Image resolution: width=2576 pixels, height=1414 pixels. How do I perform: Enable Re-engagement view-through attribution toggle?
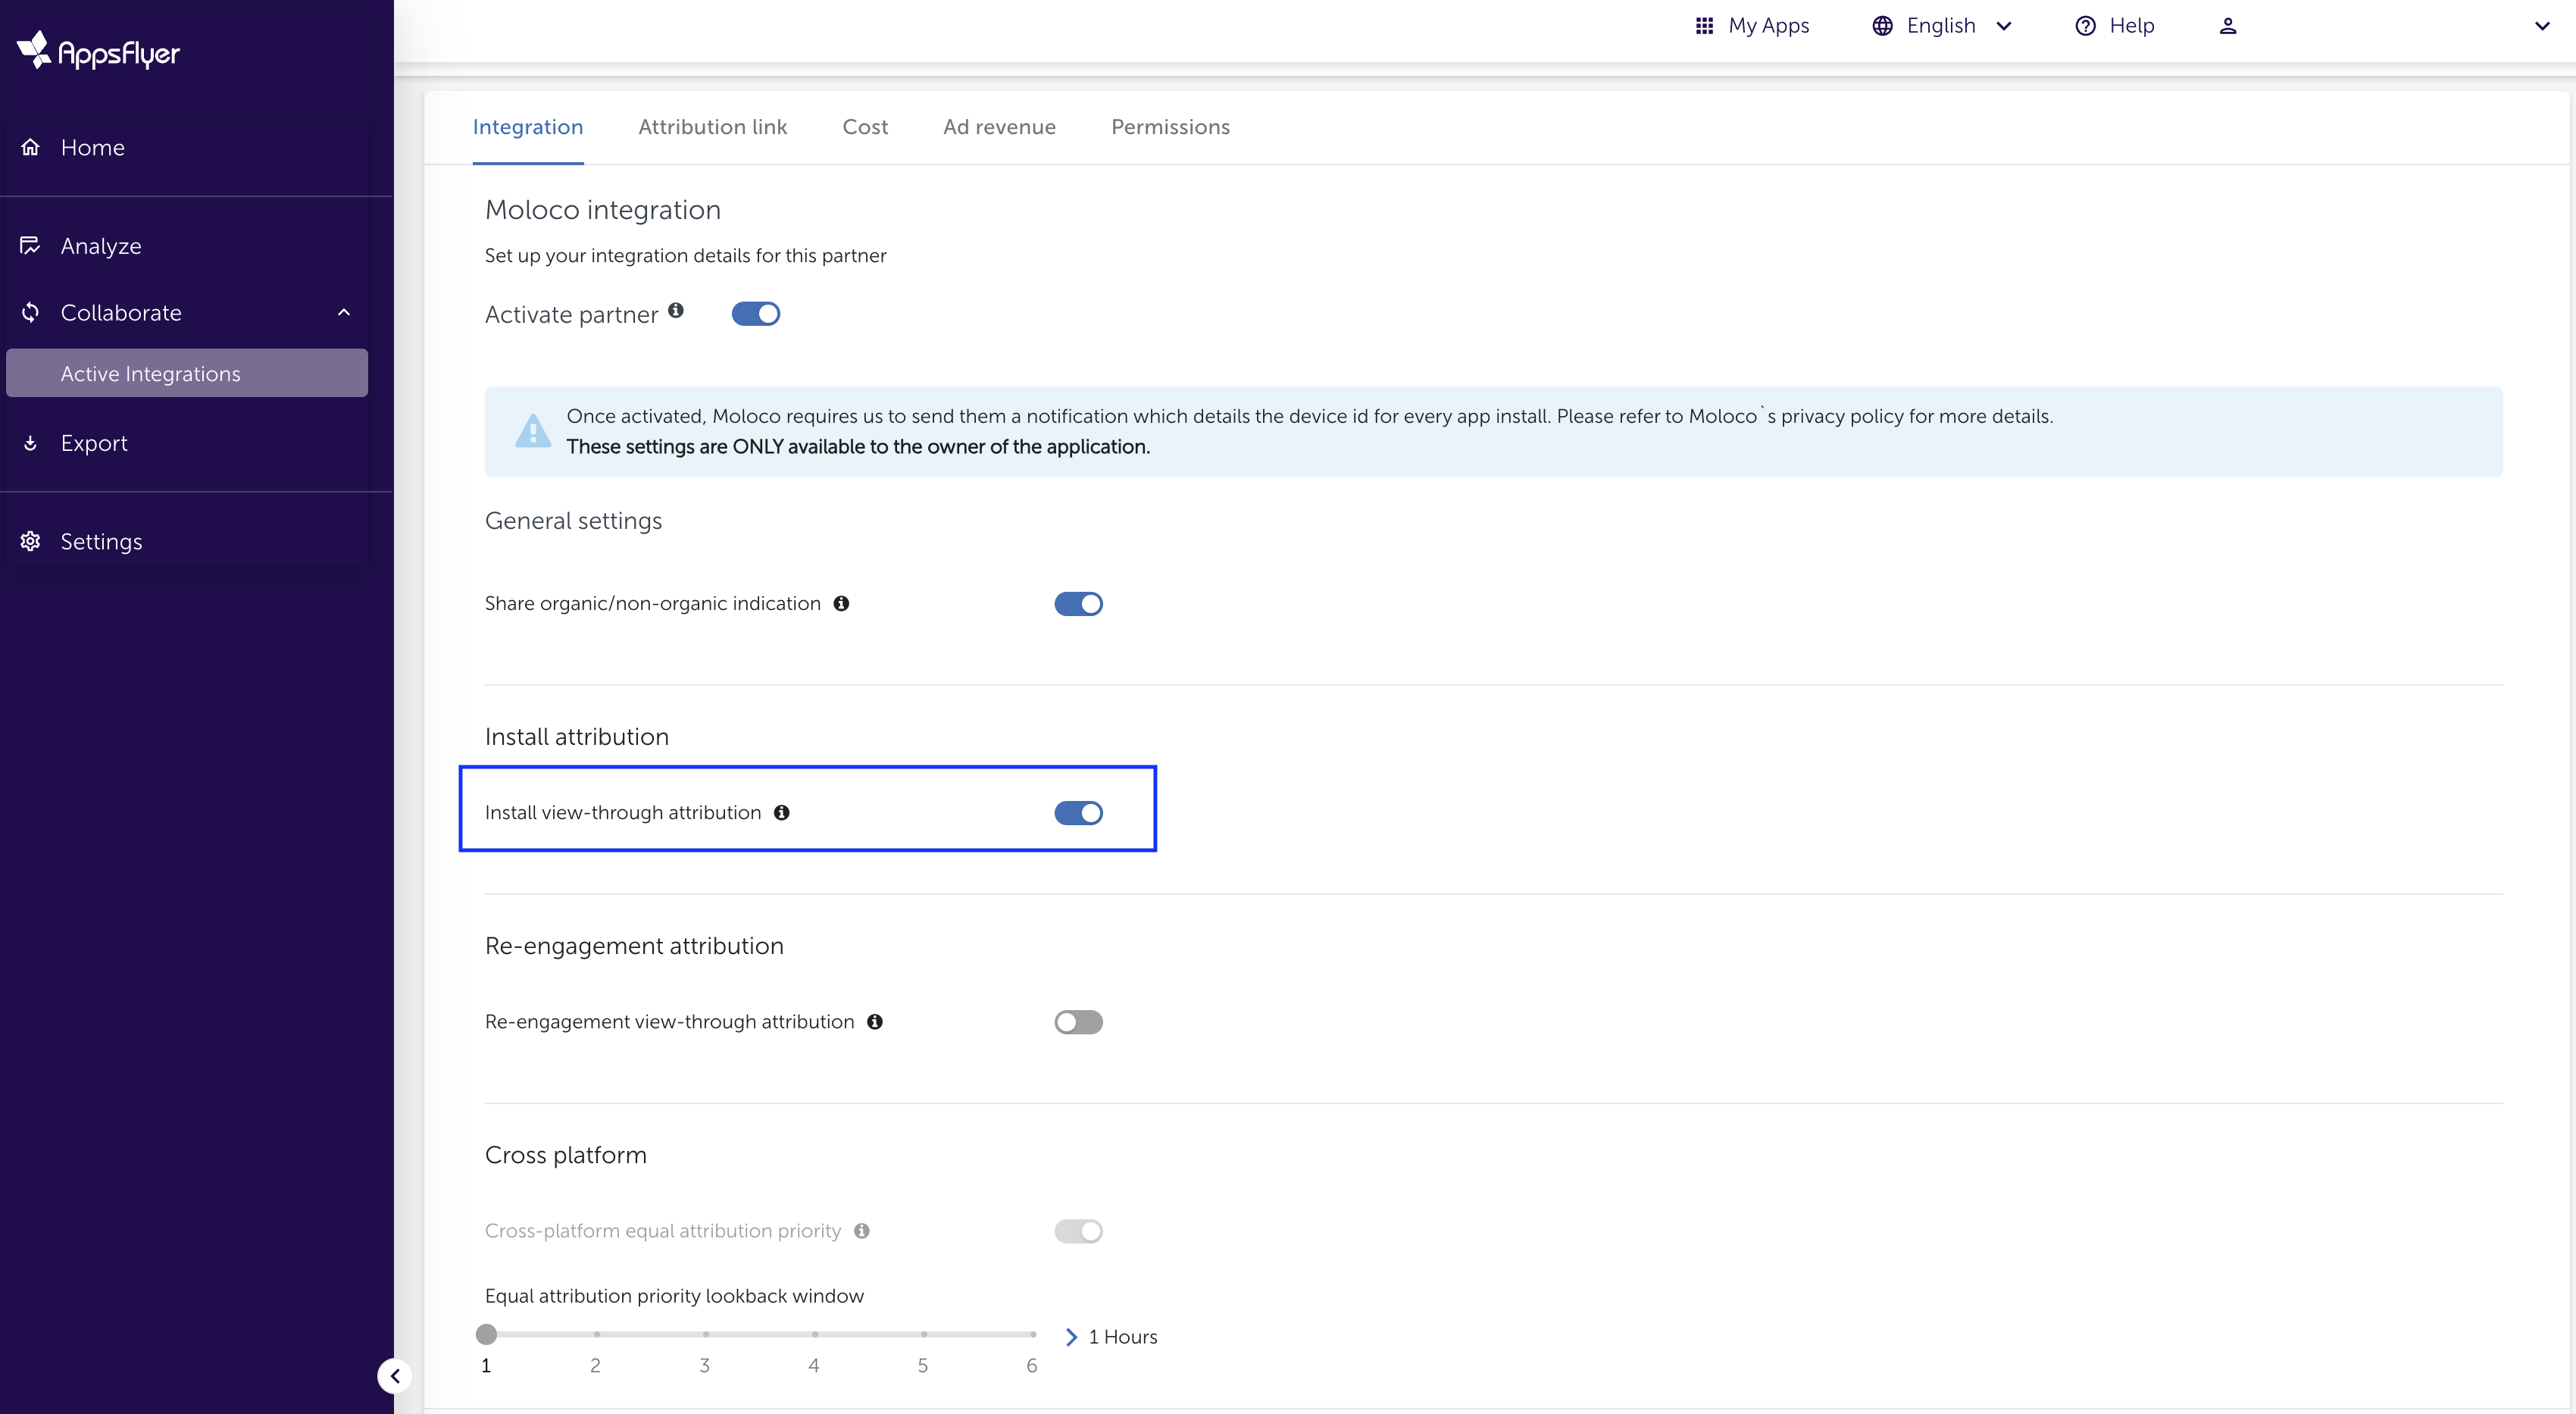click(1078, 1022)
